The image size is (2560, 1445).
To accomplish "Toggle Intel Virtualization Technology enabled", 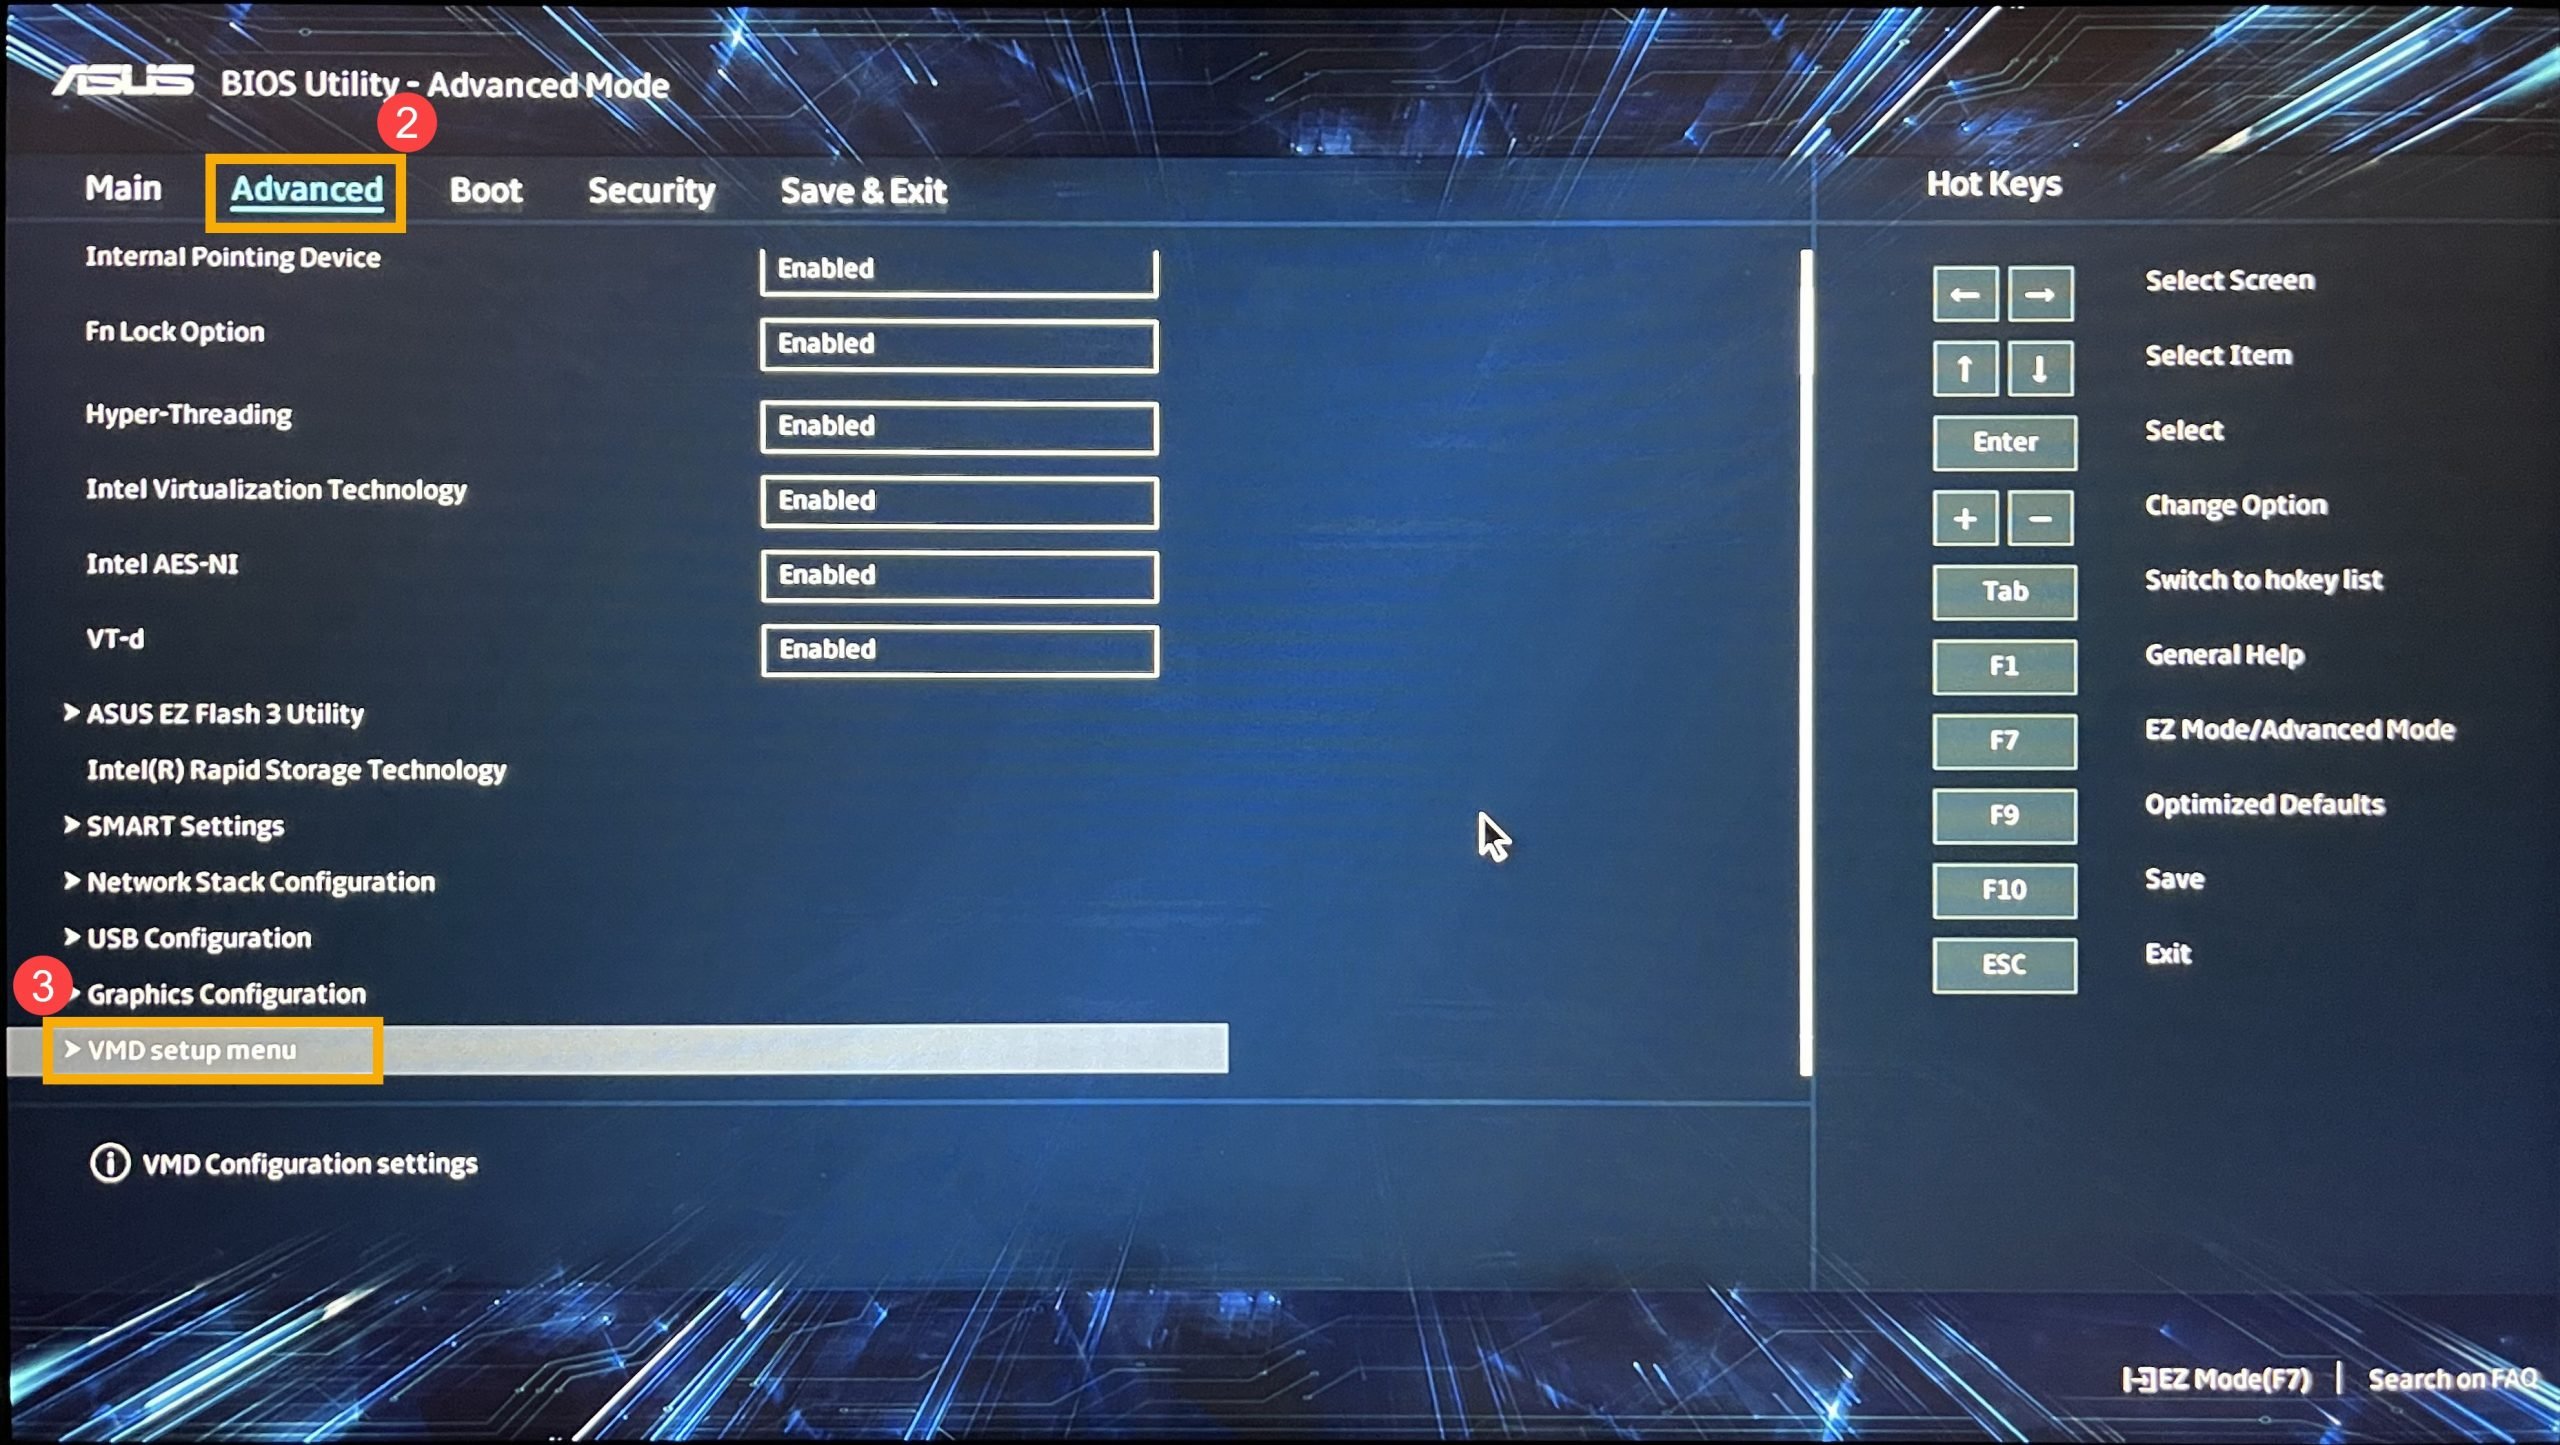I will (x=958, y=501).
